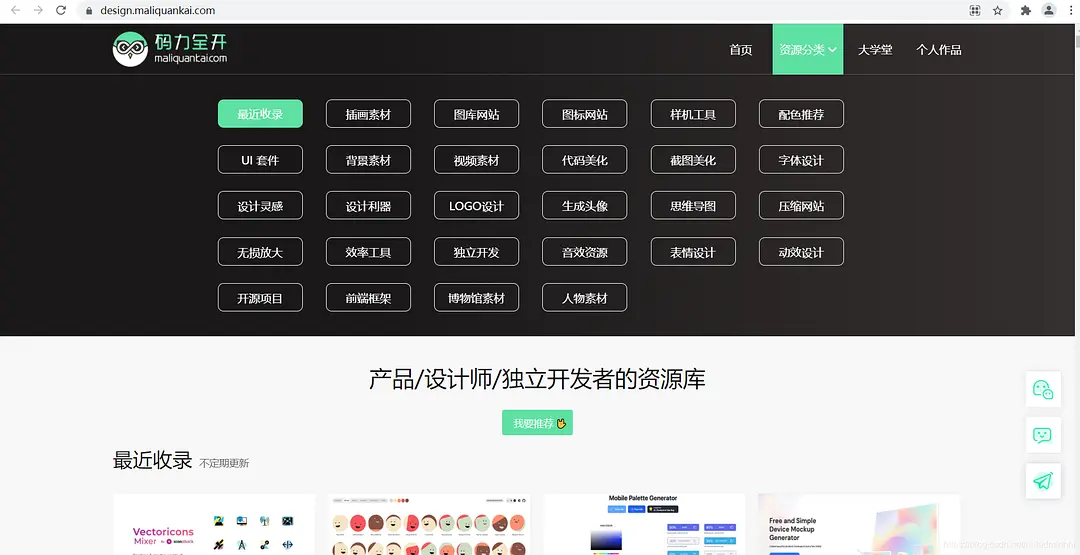This screenshot has width=1080, height=555.
Task: Select the LOGO设计 category
Action: point(476,206)
